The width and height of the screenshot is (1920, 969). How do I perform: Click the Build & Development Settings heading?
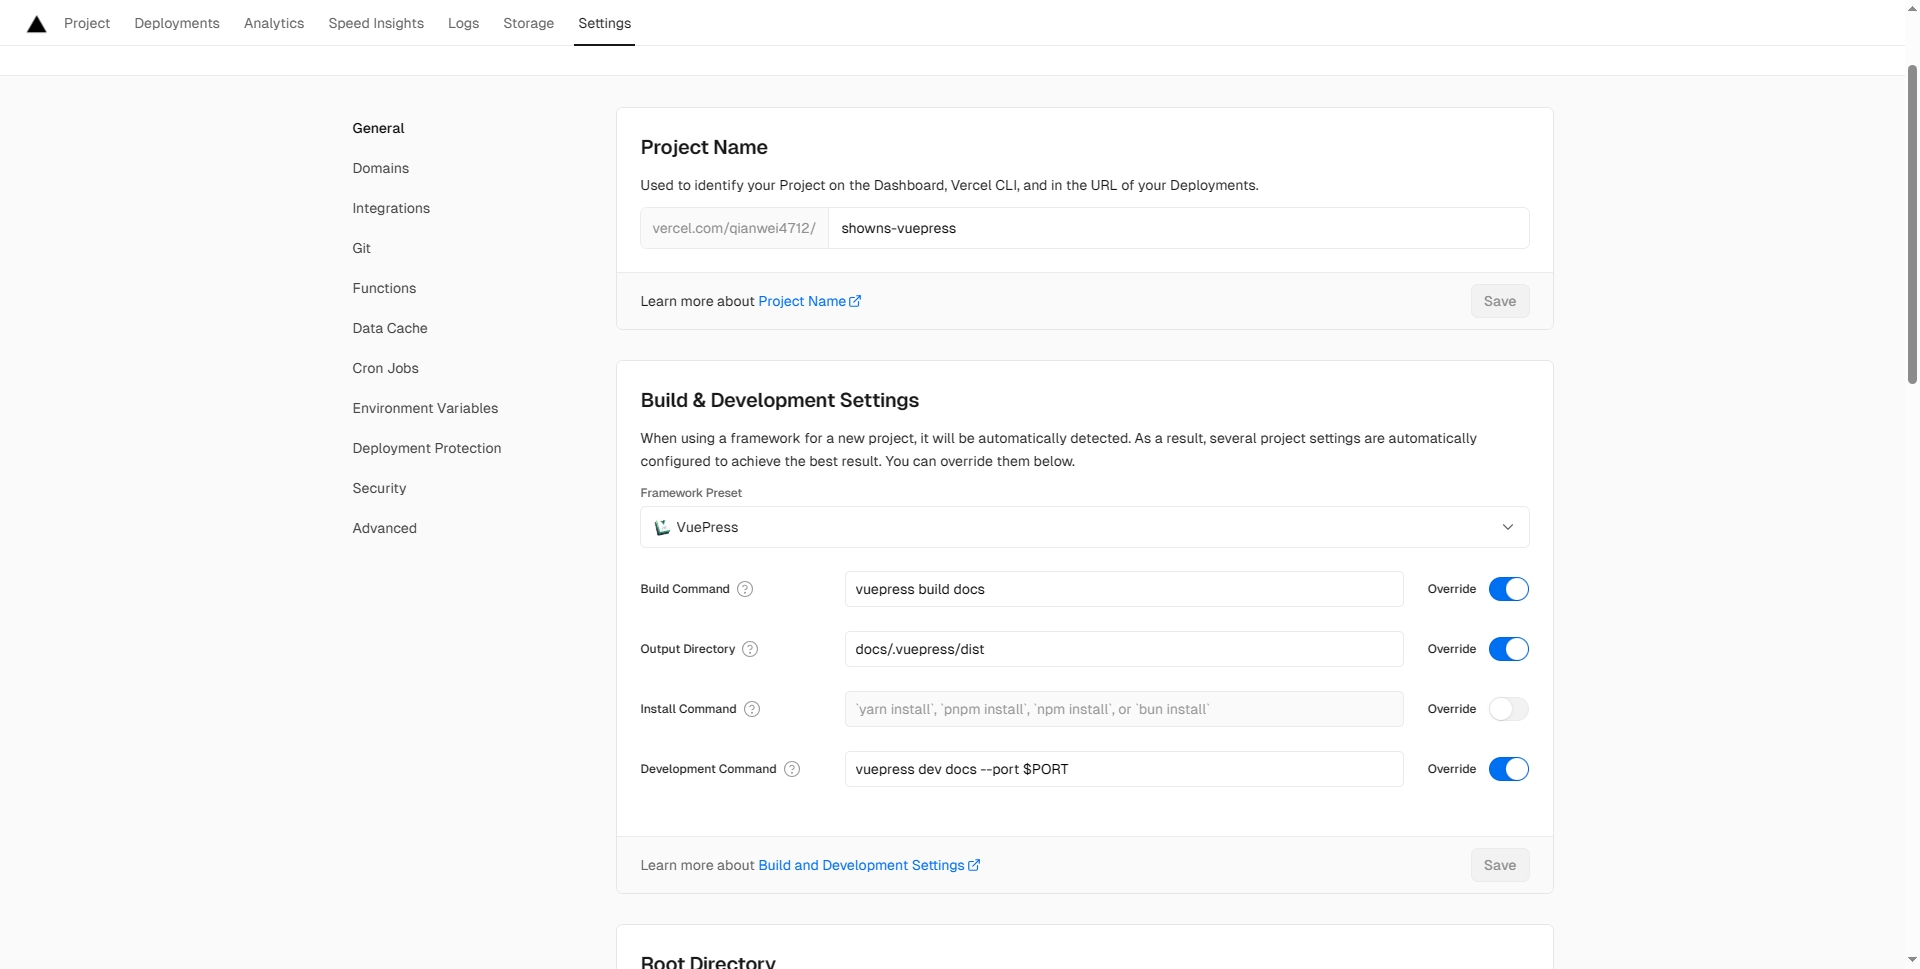tap(779, 400)
